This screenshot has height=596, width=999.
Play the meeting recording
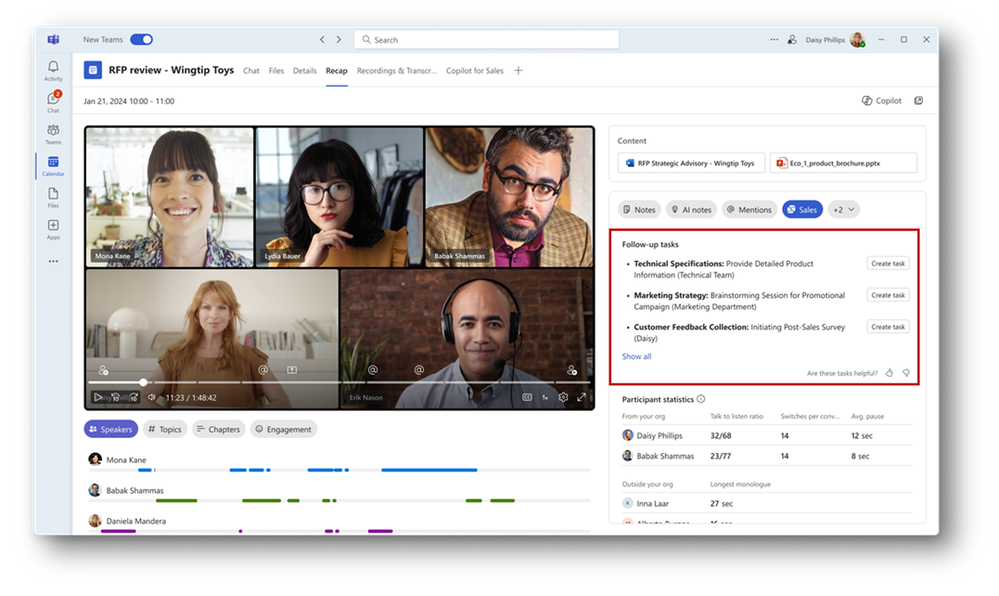pos(98,397)
